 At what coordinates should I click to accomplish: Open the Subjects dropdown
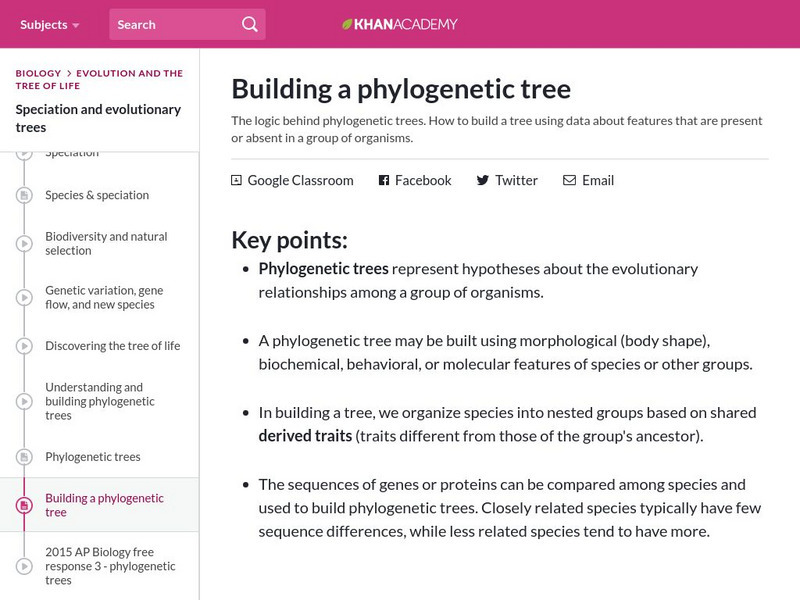click(42, 24)
